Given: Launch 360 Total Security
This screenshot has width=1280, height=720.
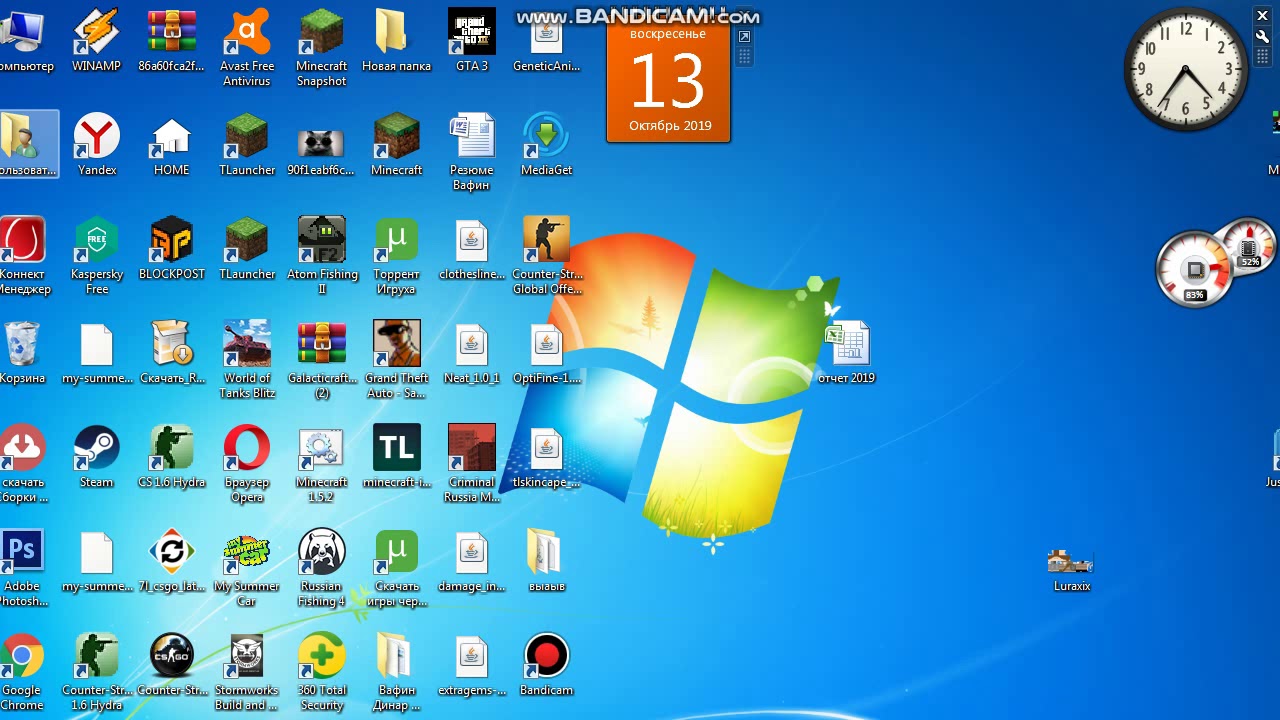Looking at the screenshot, I should tap(322, 671).
